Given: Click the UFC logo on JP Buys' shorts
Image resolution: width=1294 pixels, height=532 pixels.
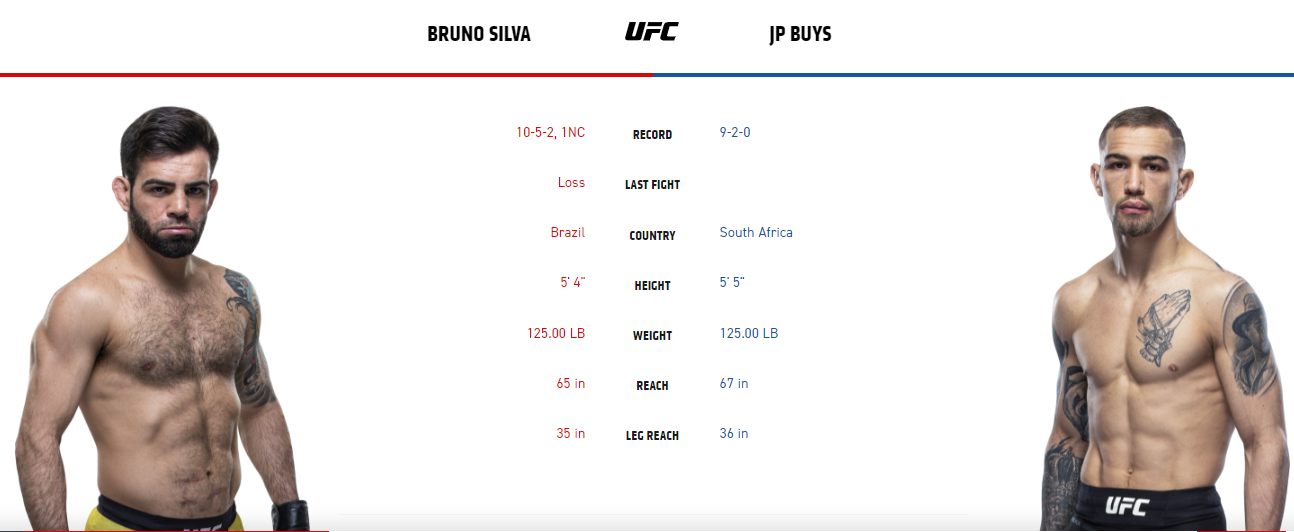Looking at the screenshot, I should pyautogui.click(x=1127, y=506).
